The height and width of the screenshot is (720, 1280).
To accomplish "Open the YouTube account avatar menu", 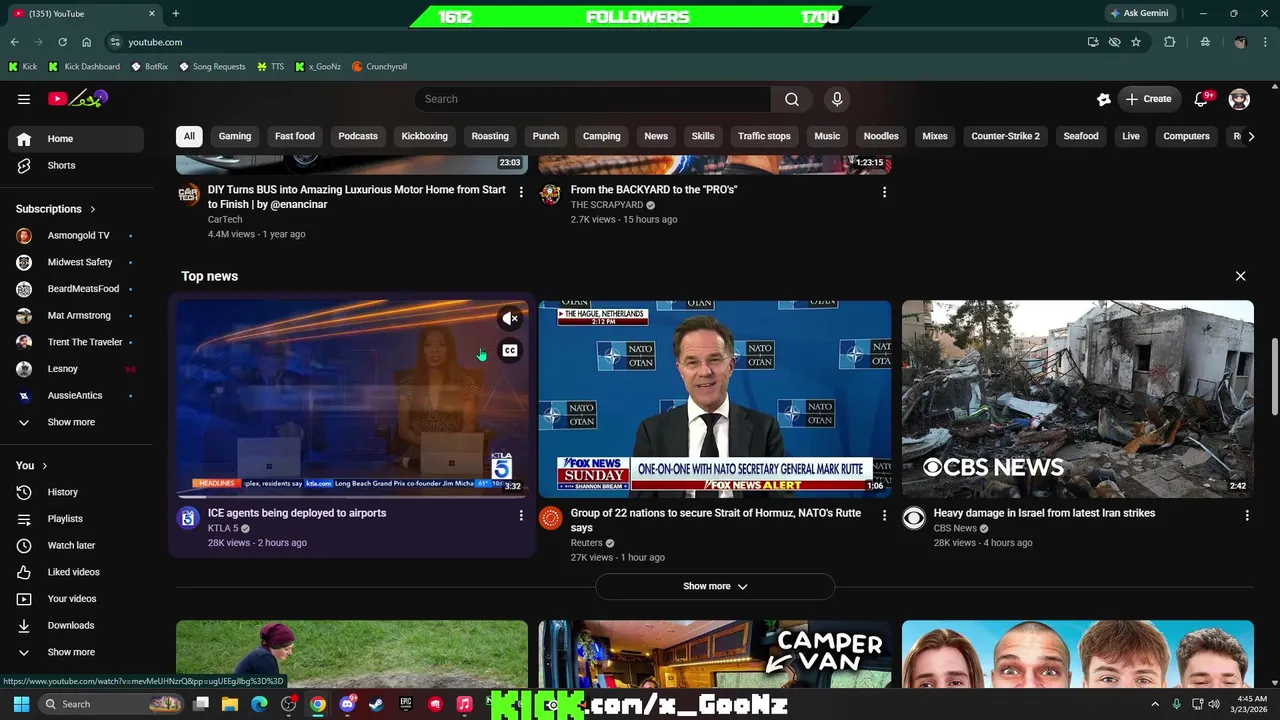I will tap(1239, 99).
